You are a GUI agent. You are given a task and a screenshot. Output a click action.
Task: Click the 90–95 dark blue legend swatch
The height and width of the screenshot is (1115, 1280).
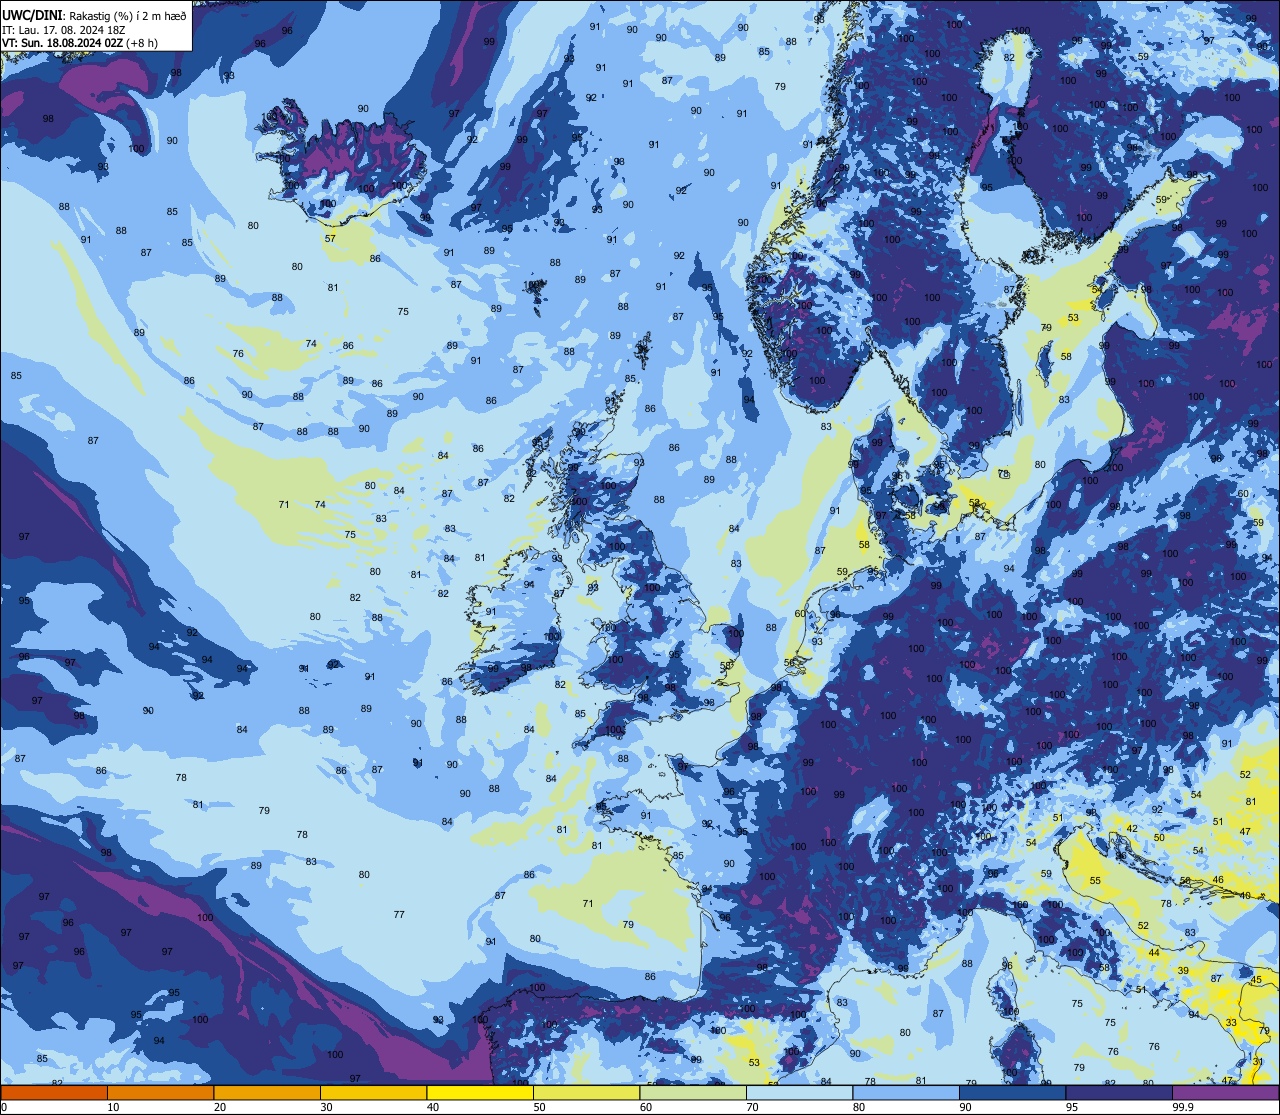(1012, 1092)
